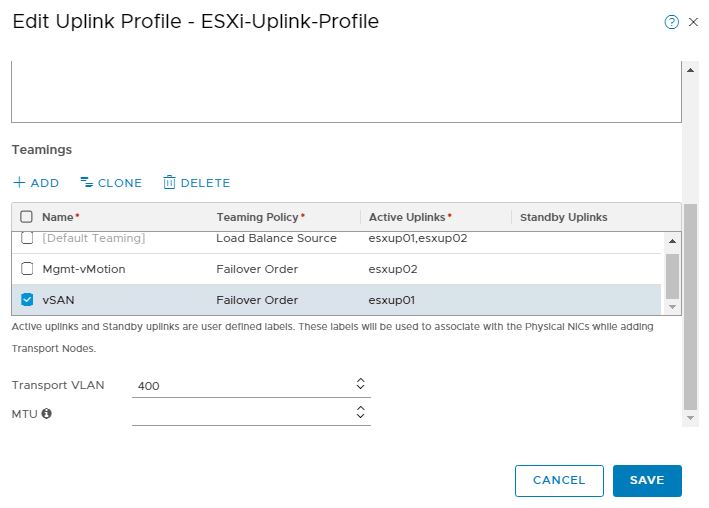The image size is (709, 508).
Task: Click the teamings table scrollbar down arrow
Action: click(672, 307)
